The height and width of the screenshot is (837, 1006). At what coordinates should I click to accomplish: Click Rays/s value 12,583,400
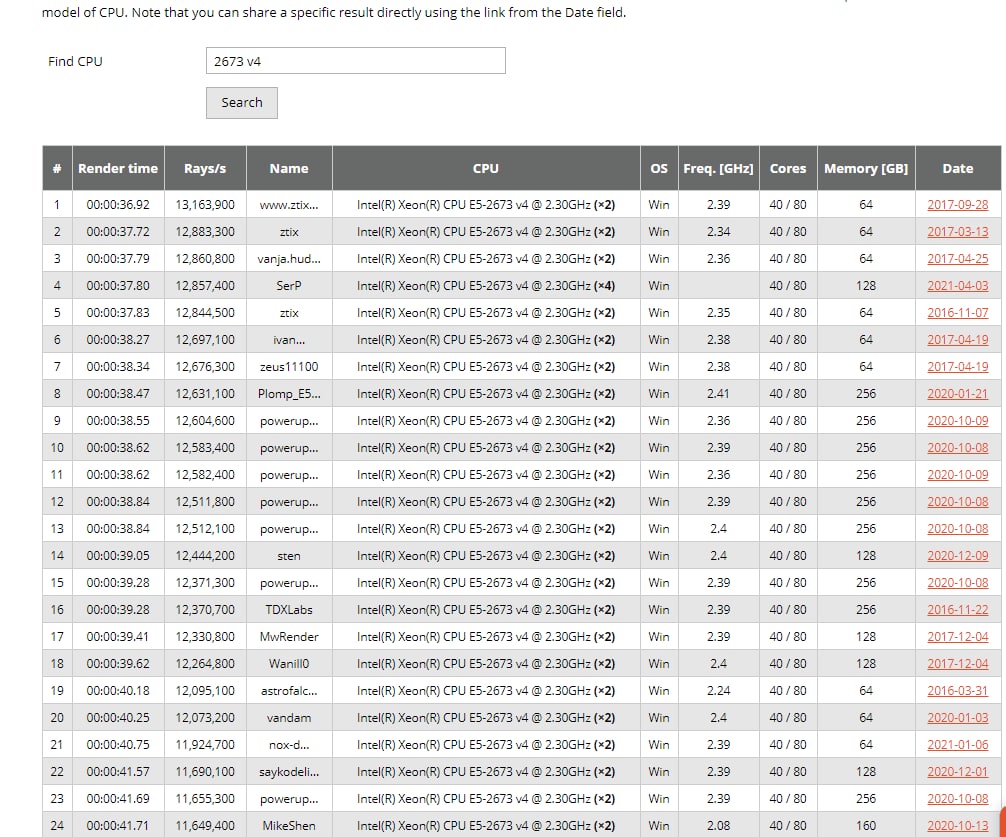click(205, 447)
